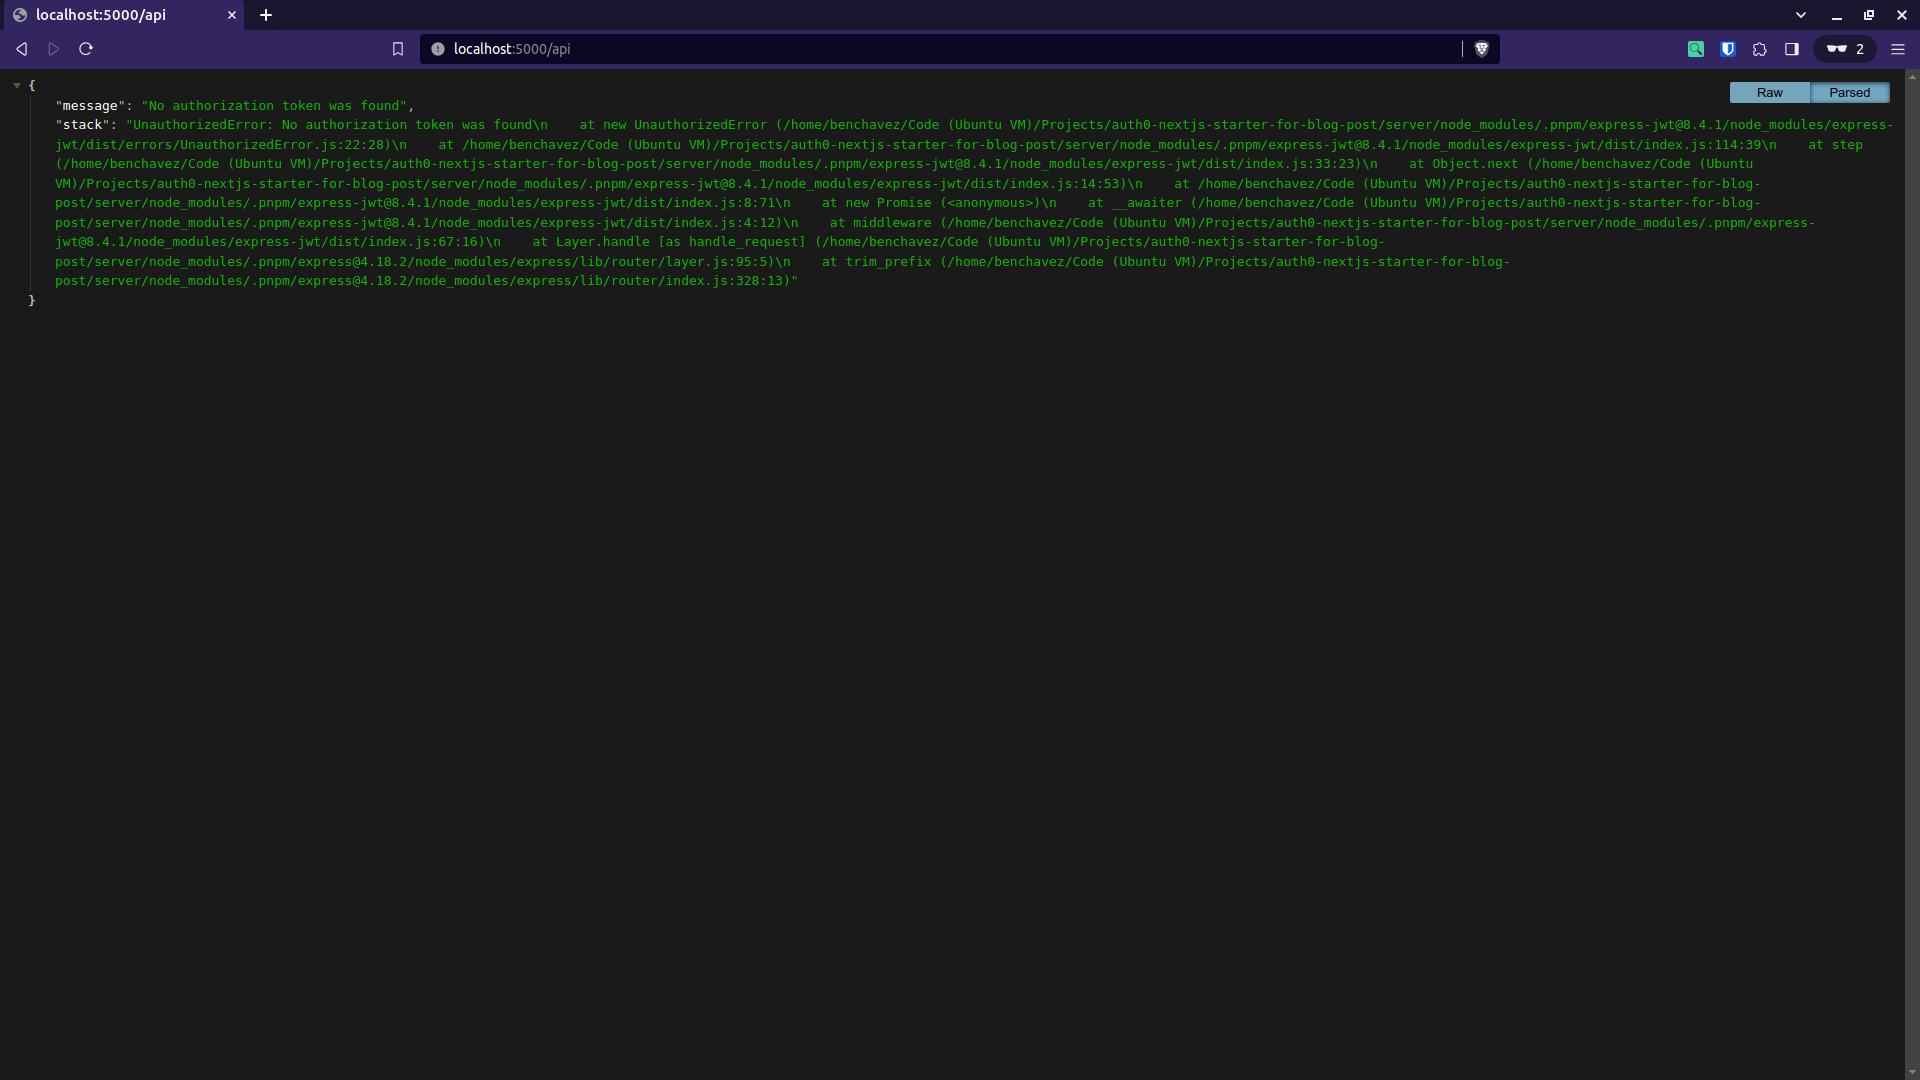Viewport: 1920px width, 1080px height.
Task: Keep the Parsed view selected
Action: click(1849, 92)
